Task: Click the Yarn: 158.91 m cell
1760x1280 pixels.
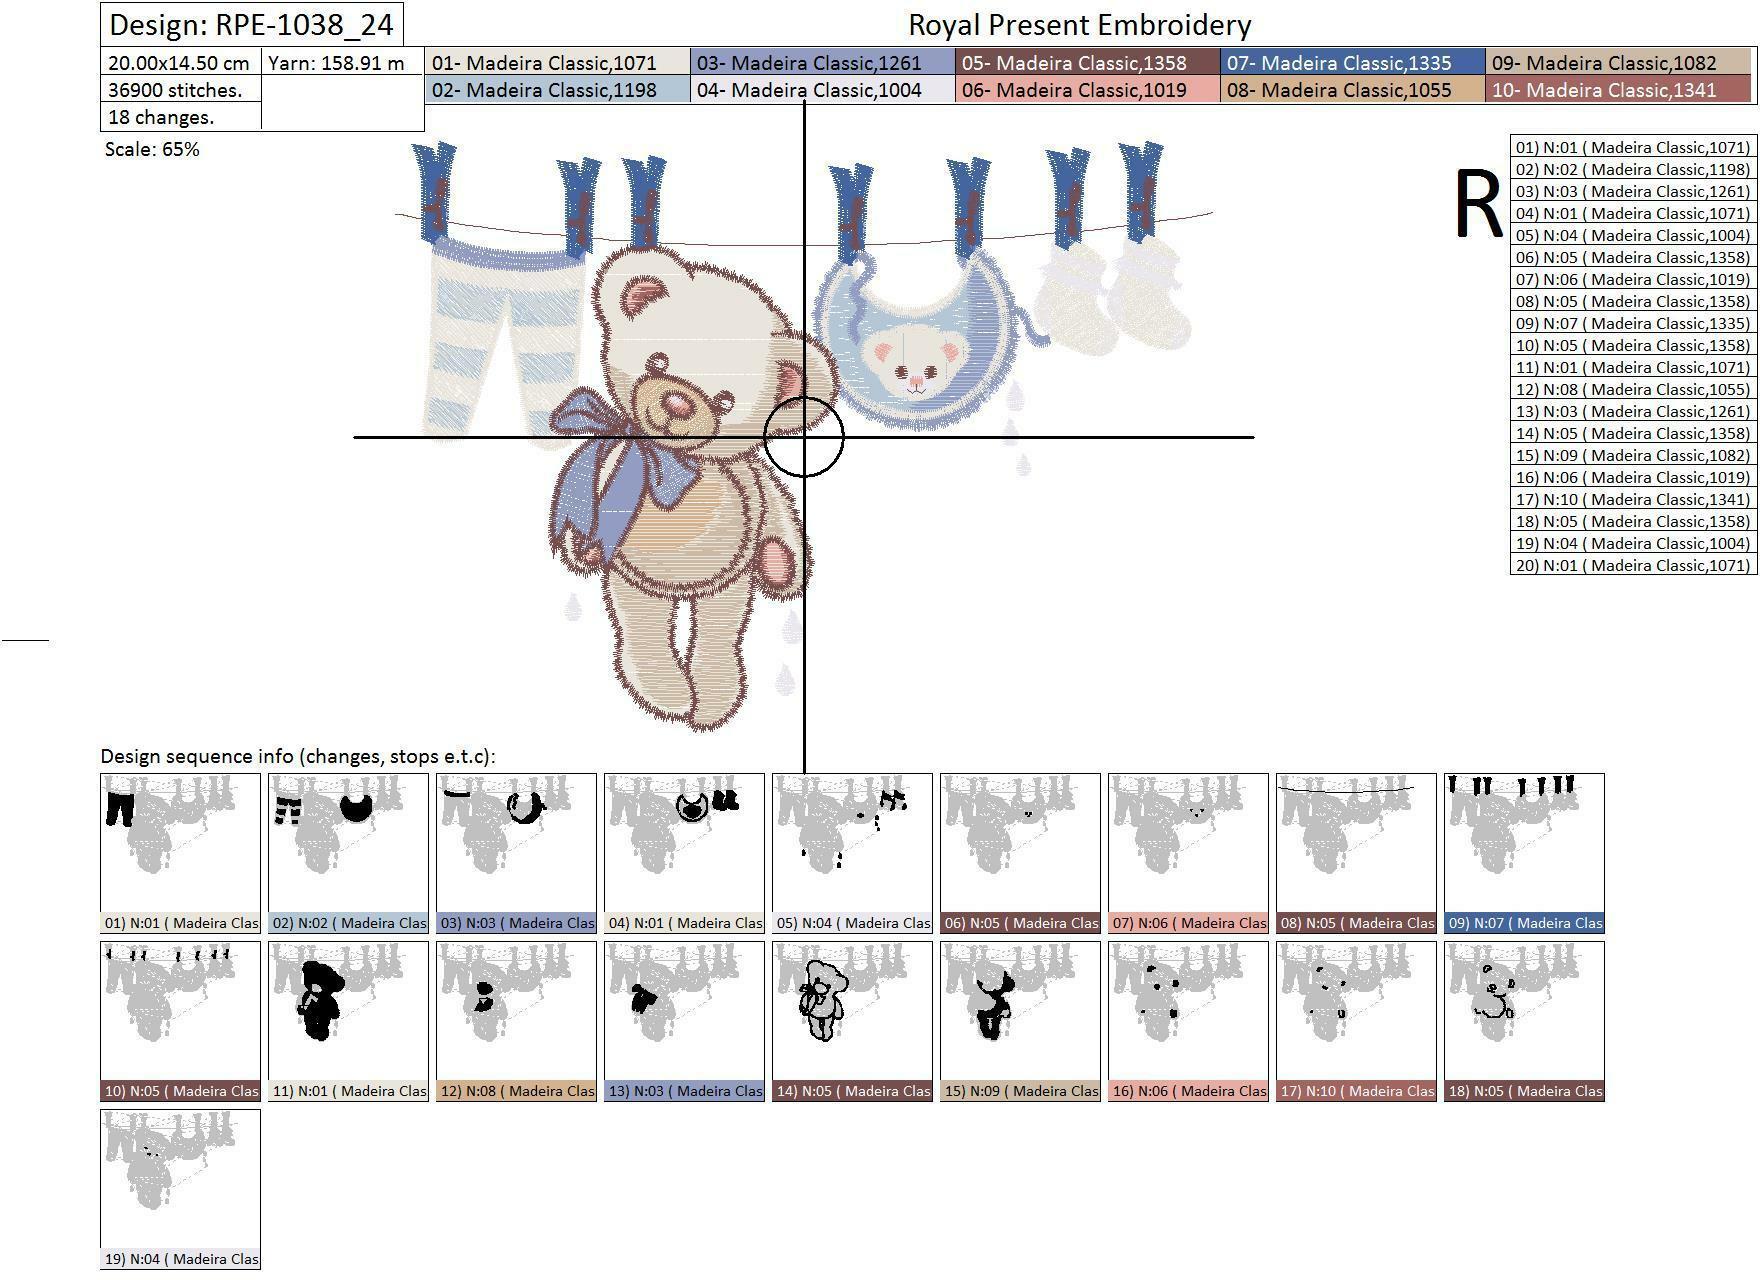Action: pyautogui.click(x=342, y=63)
